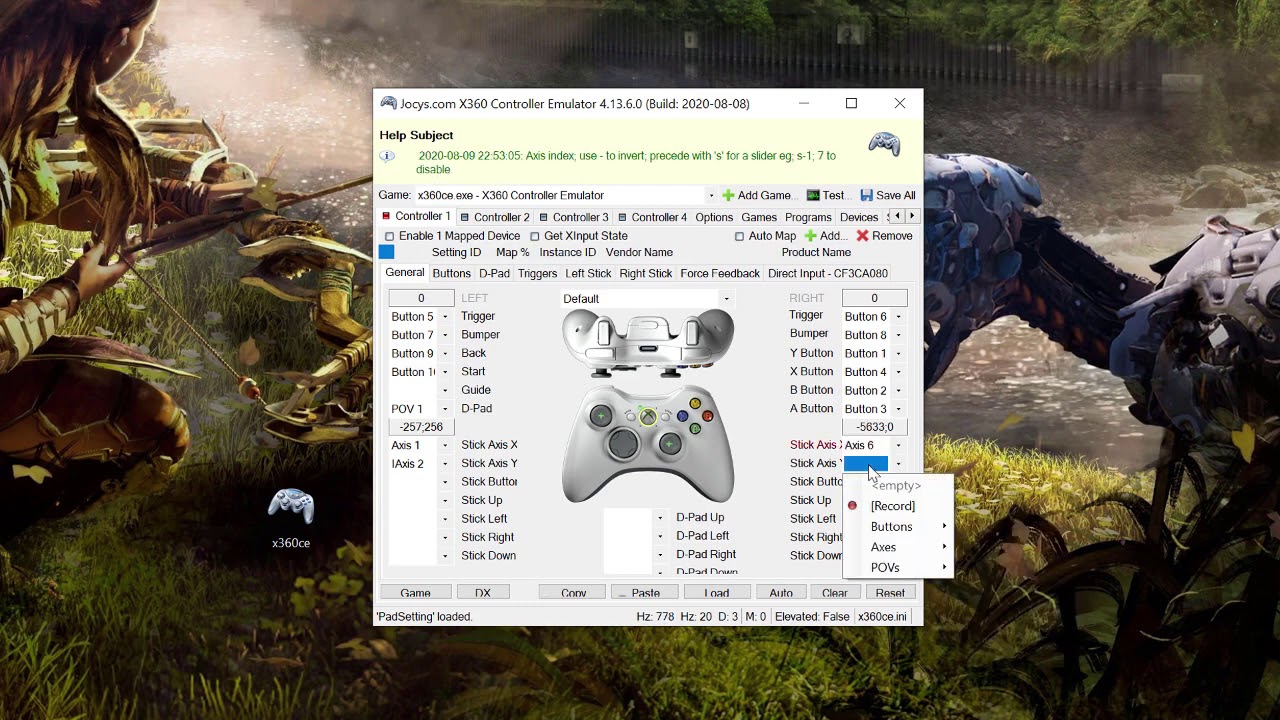Screen dimensions: 1280x720
Task: Click the left thumbstick on controller image
Action: click(x=601, y=416)
